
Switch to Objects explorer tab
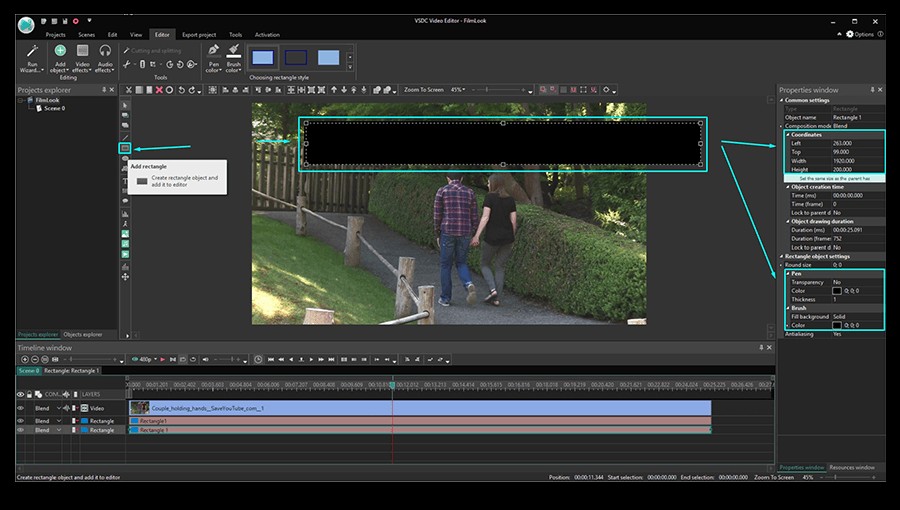pos(83,334)
